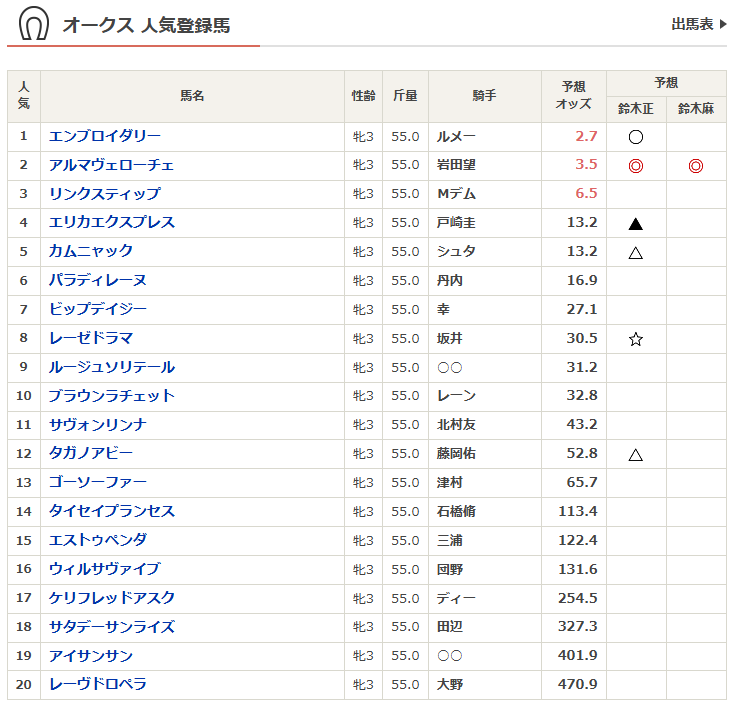Click jockey name 北村友
The height and width of the screenshot is (704, 732).
[x=456, y=425]
